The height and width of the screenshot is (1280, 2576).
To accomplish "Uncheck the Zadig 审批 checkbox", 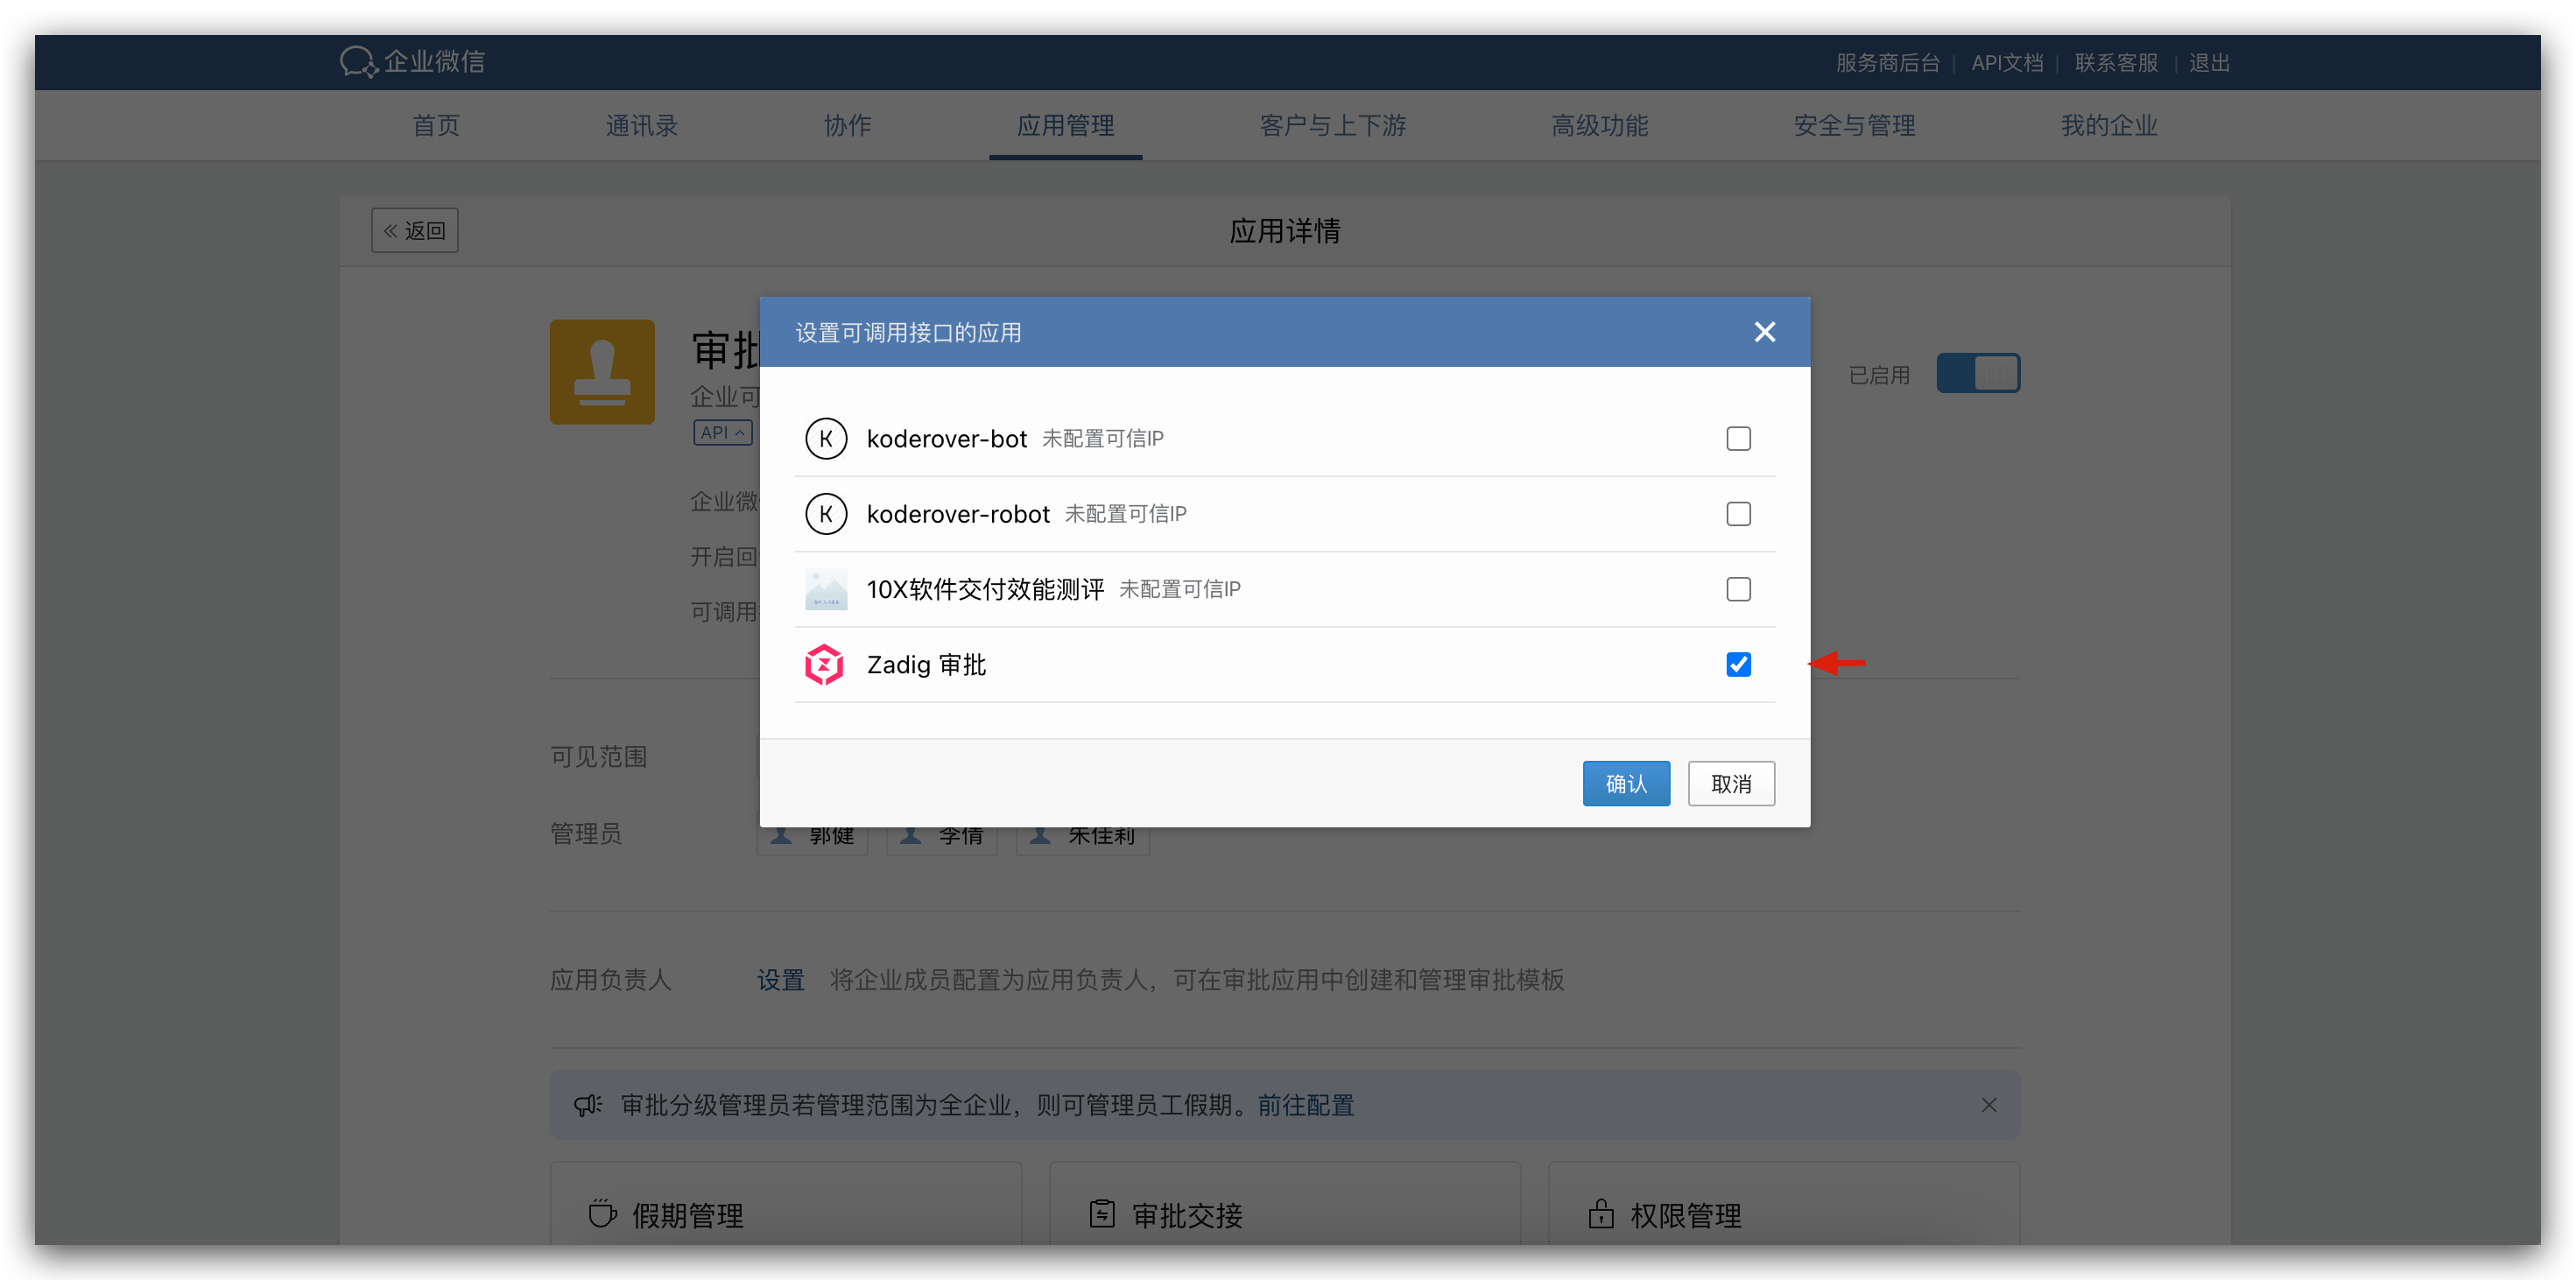I will (x=1738, y=665).
